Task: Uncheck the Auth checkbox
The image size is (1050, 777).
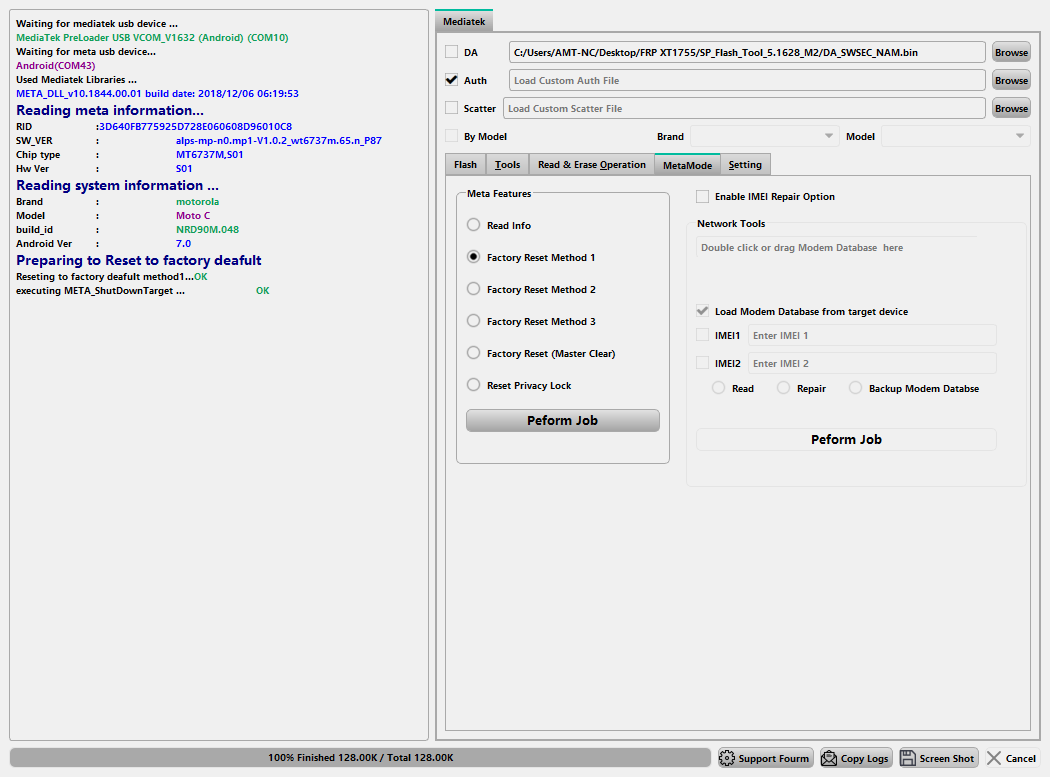Action: coord(452,80)
